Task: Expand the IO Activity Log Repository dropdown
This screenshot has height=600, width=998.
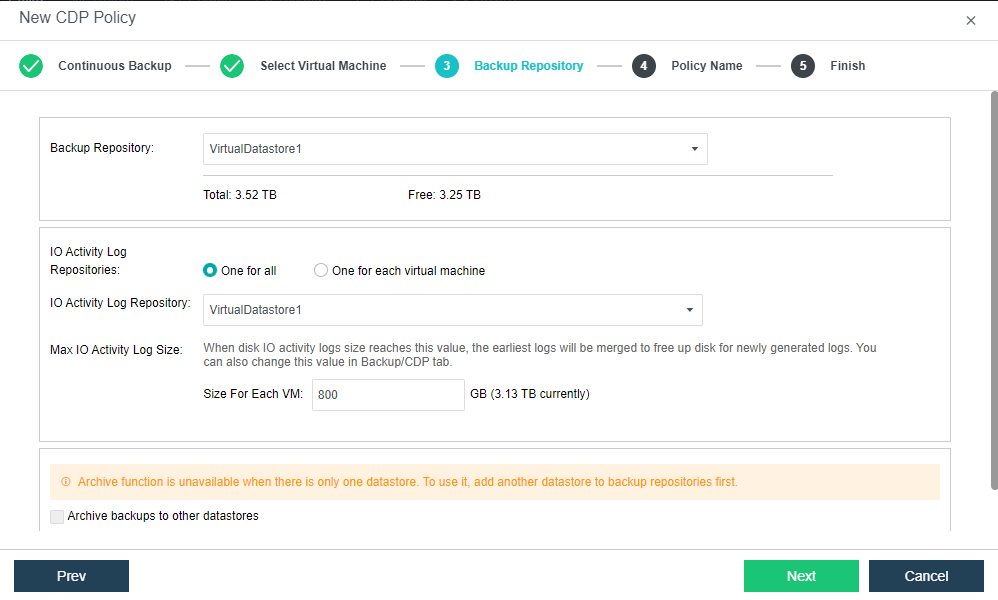Action: (x=452, y=310)
